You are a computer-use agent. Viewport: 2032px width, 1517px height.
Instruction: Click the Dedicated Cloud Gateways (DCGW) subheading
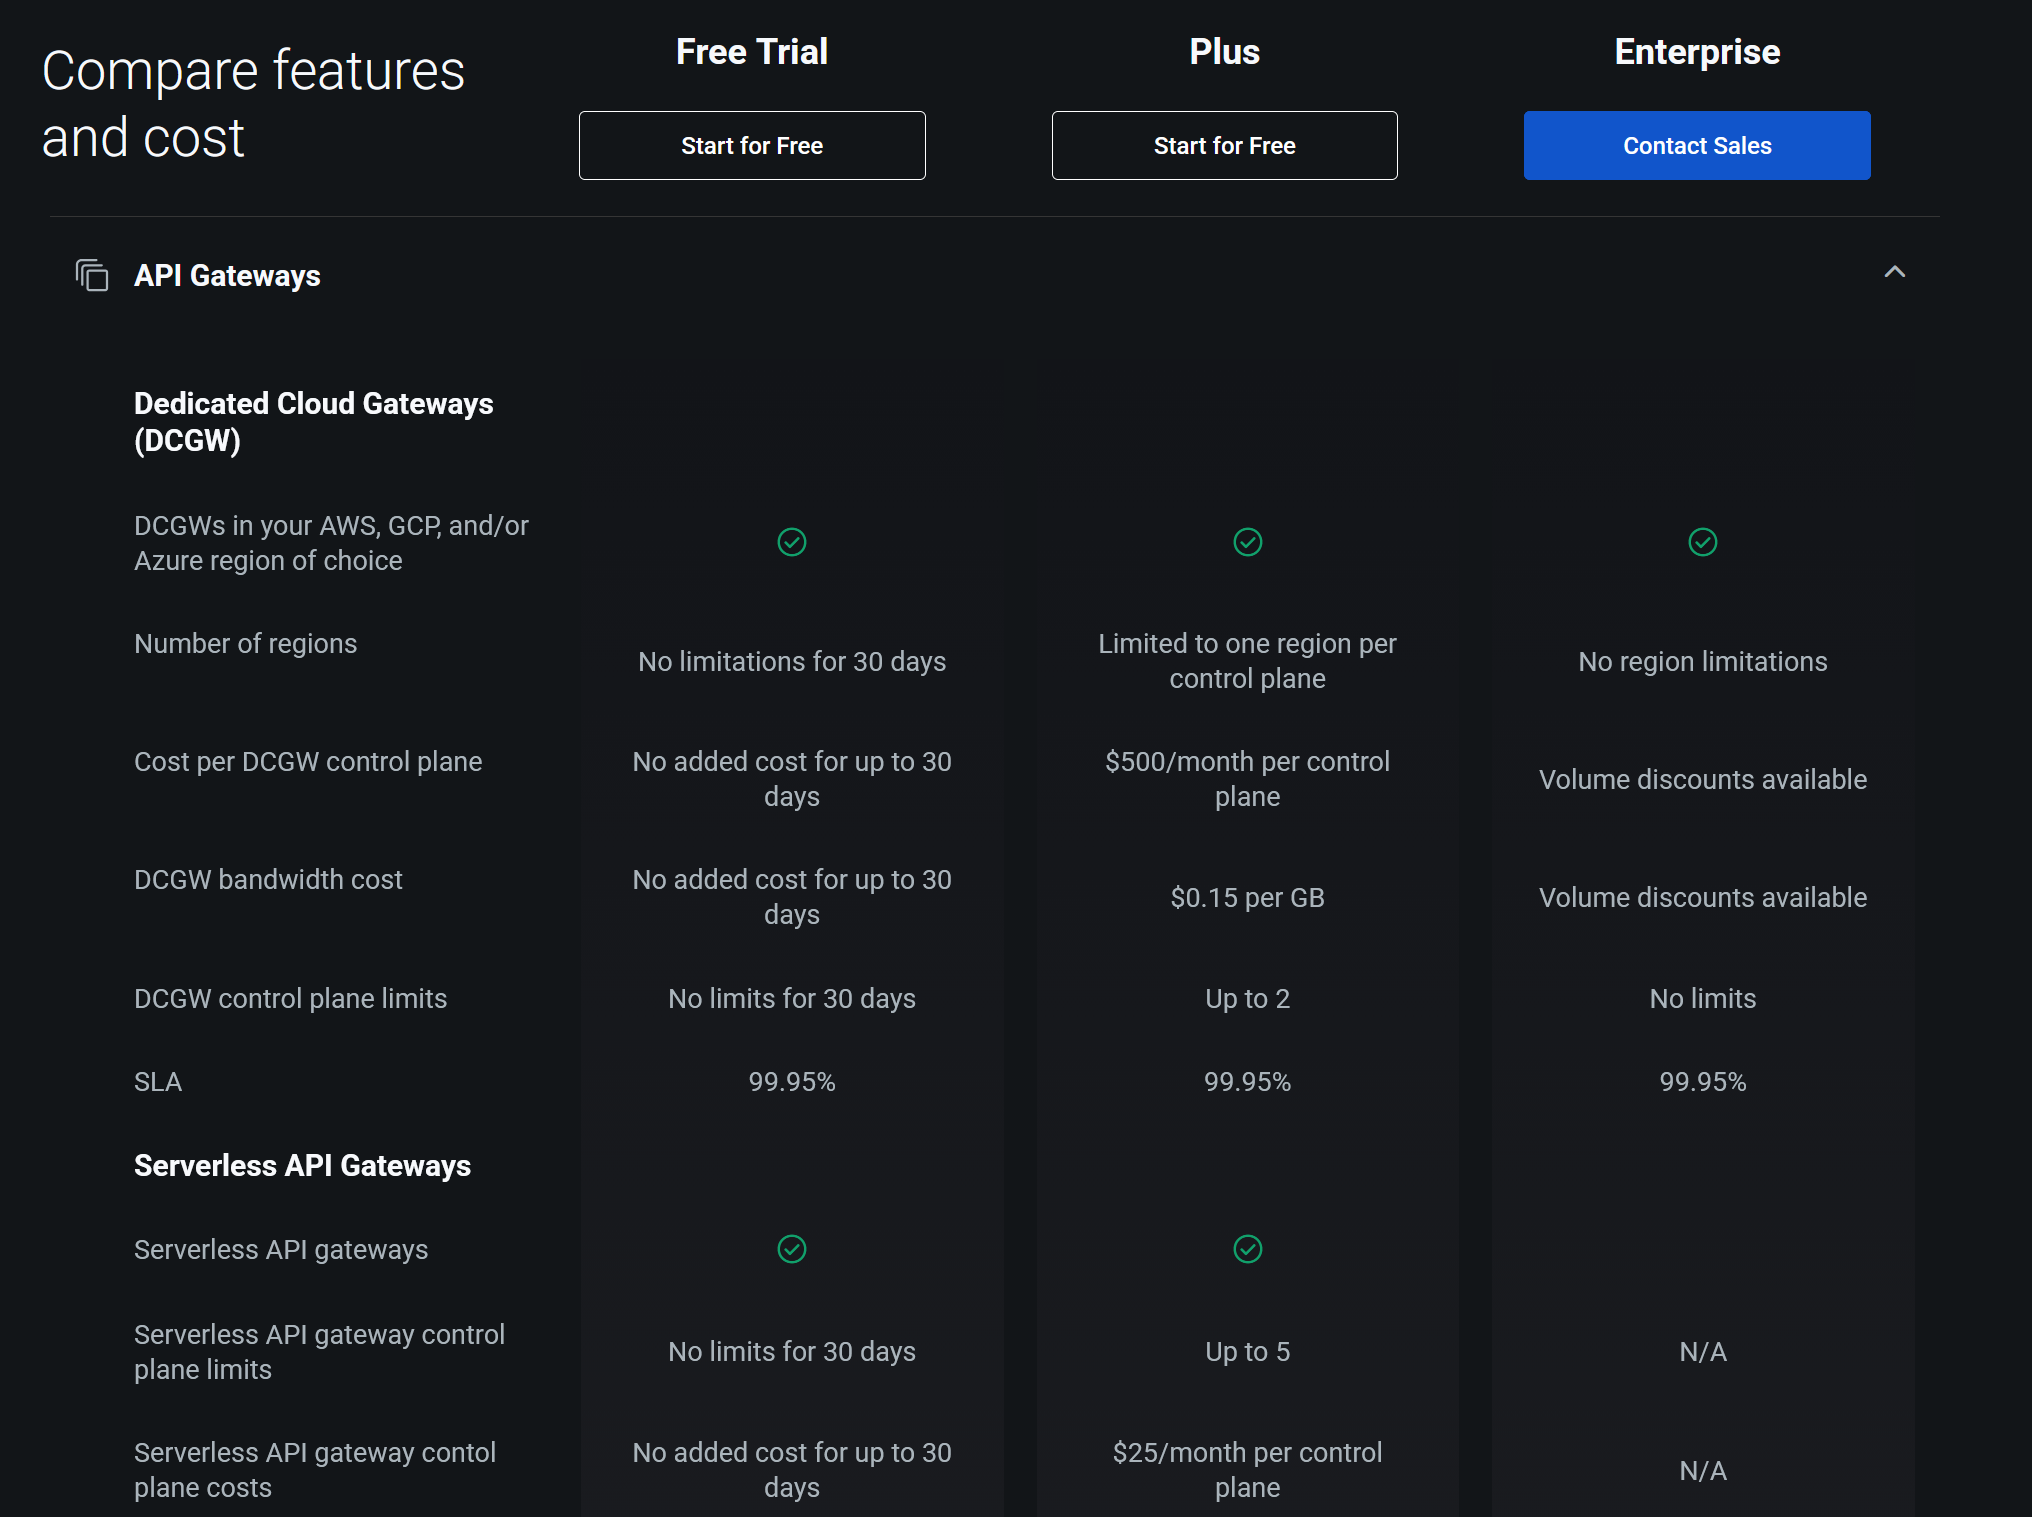[x=313, y=422]
